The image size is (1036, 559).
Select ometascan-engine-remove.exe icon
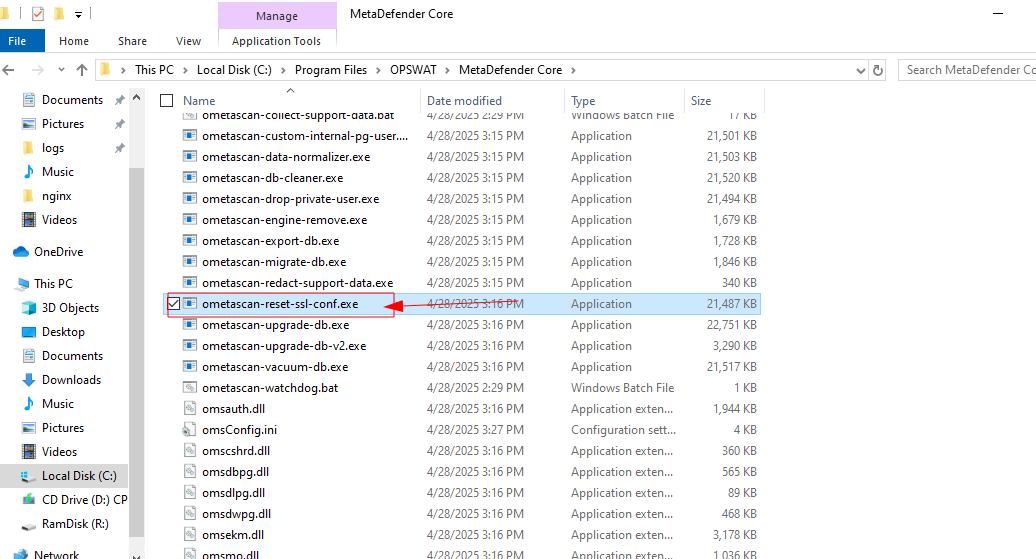pos(190,220)
